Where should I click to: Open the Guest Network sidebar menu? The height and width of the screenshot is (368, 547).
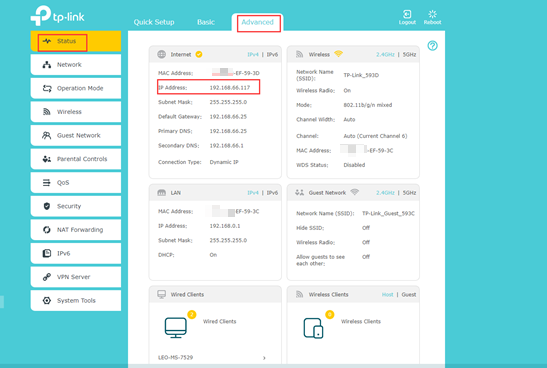click(x=76, y=135)
